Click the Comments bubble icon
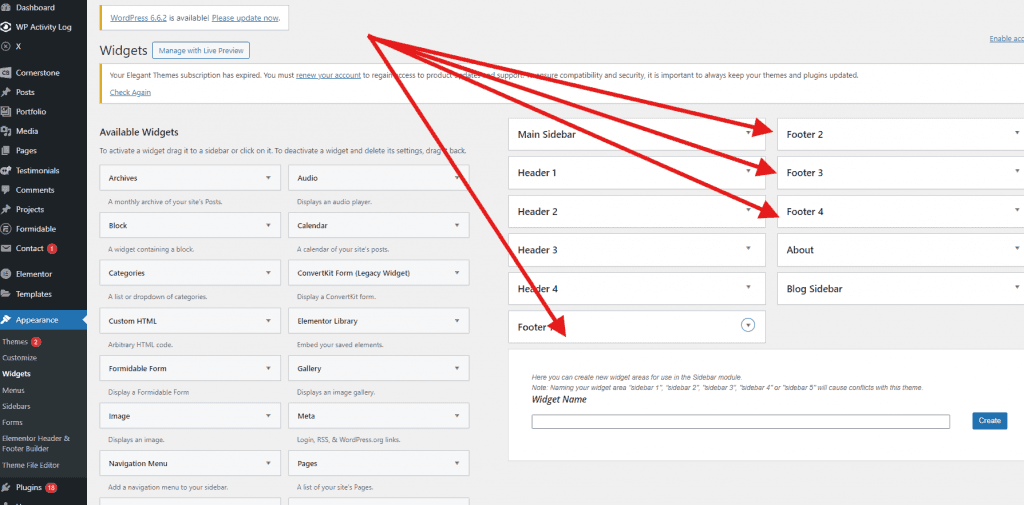This screenshot has width=1024, height=505. click(x=6, y=190)
